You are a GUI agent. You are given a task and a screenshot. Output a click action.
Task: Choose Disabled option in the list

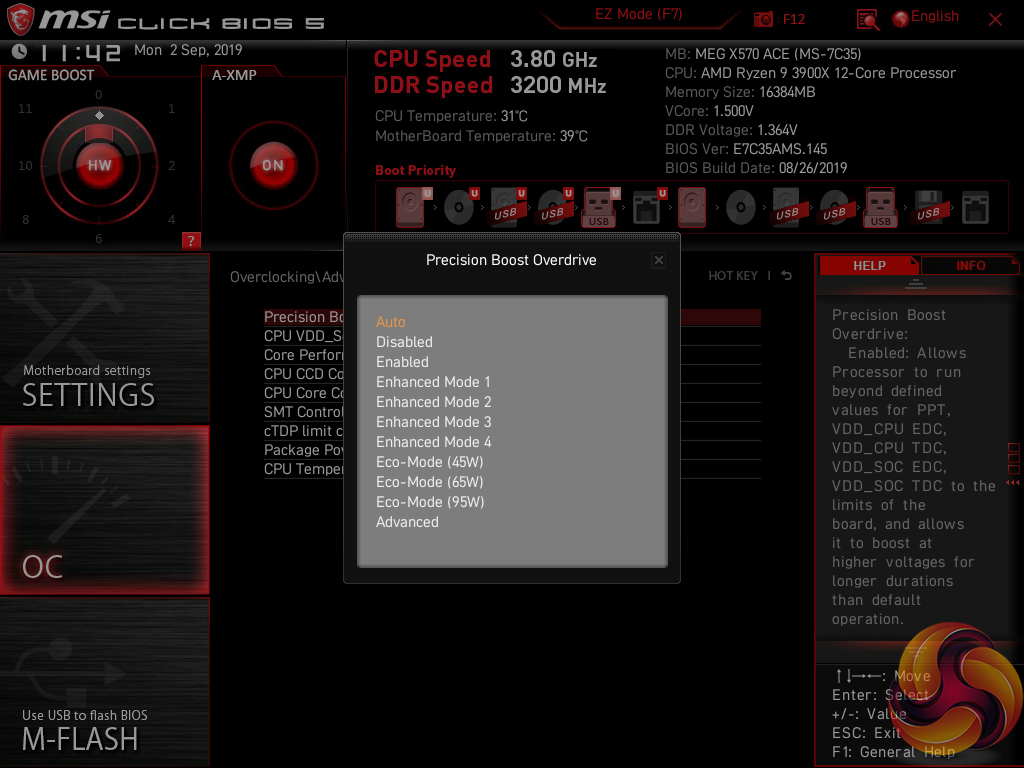404,342
